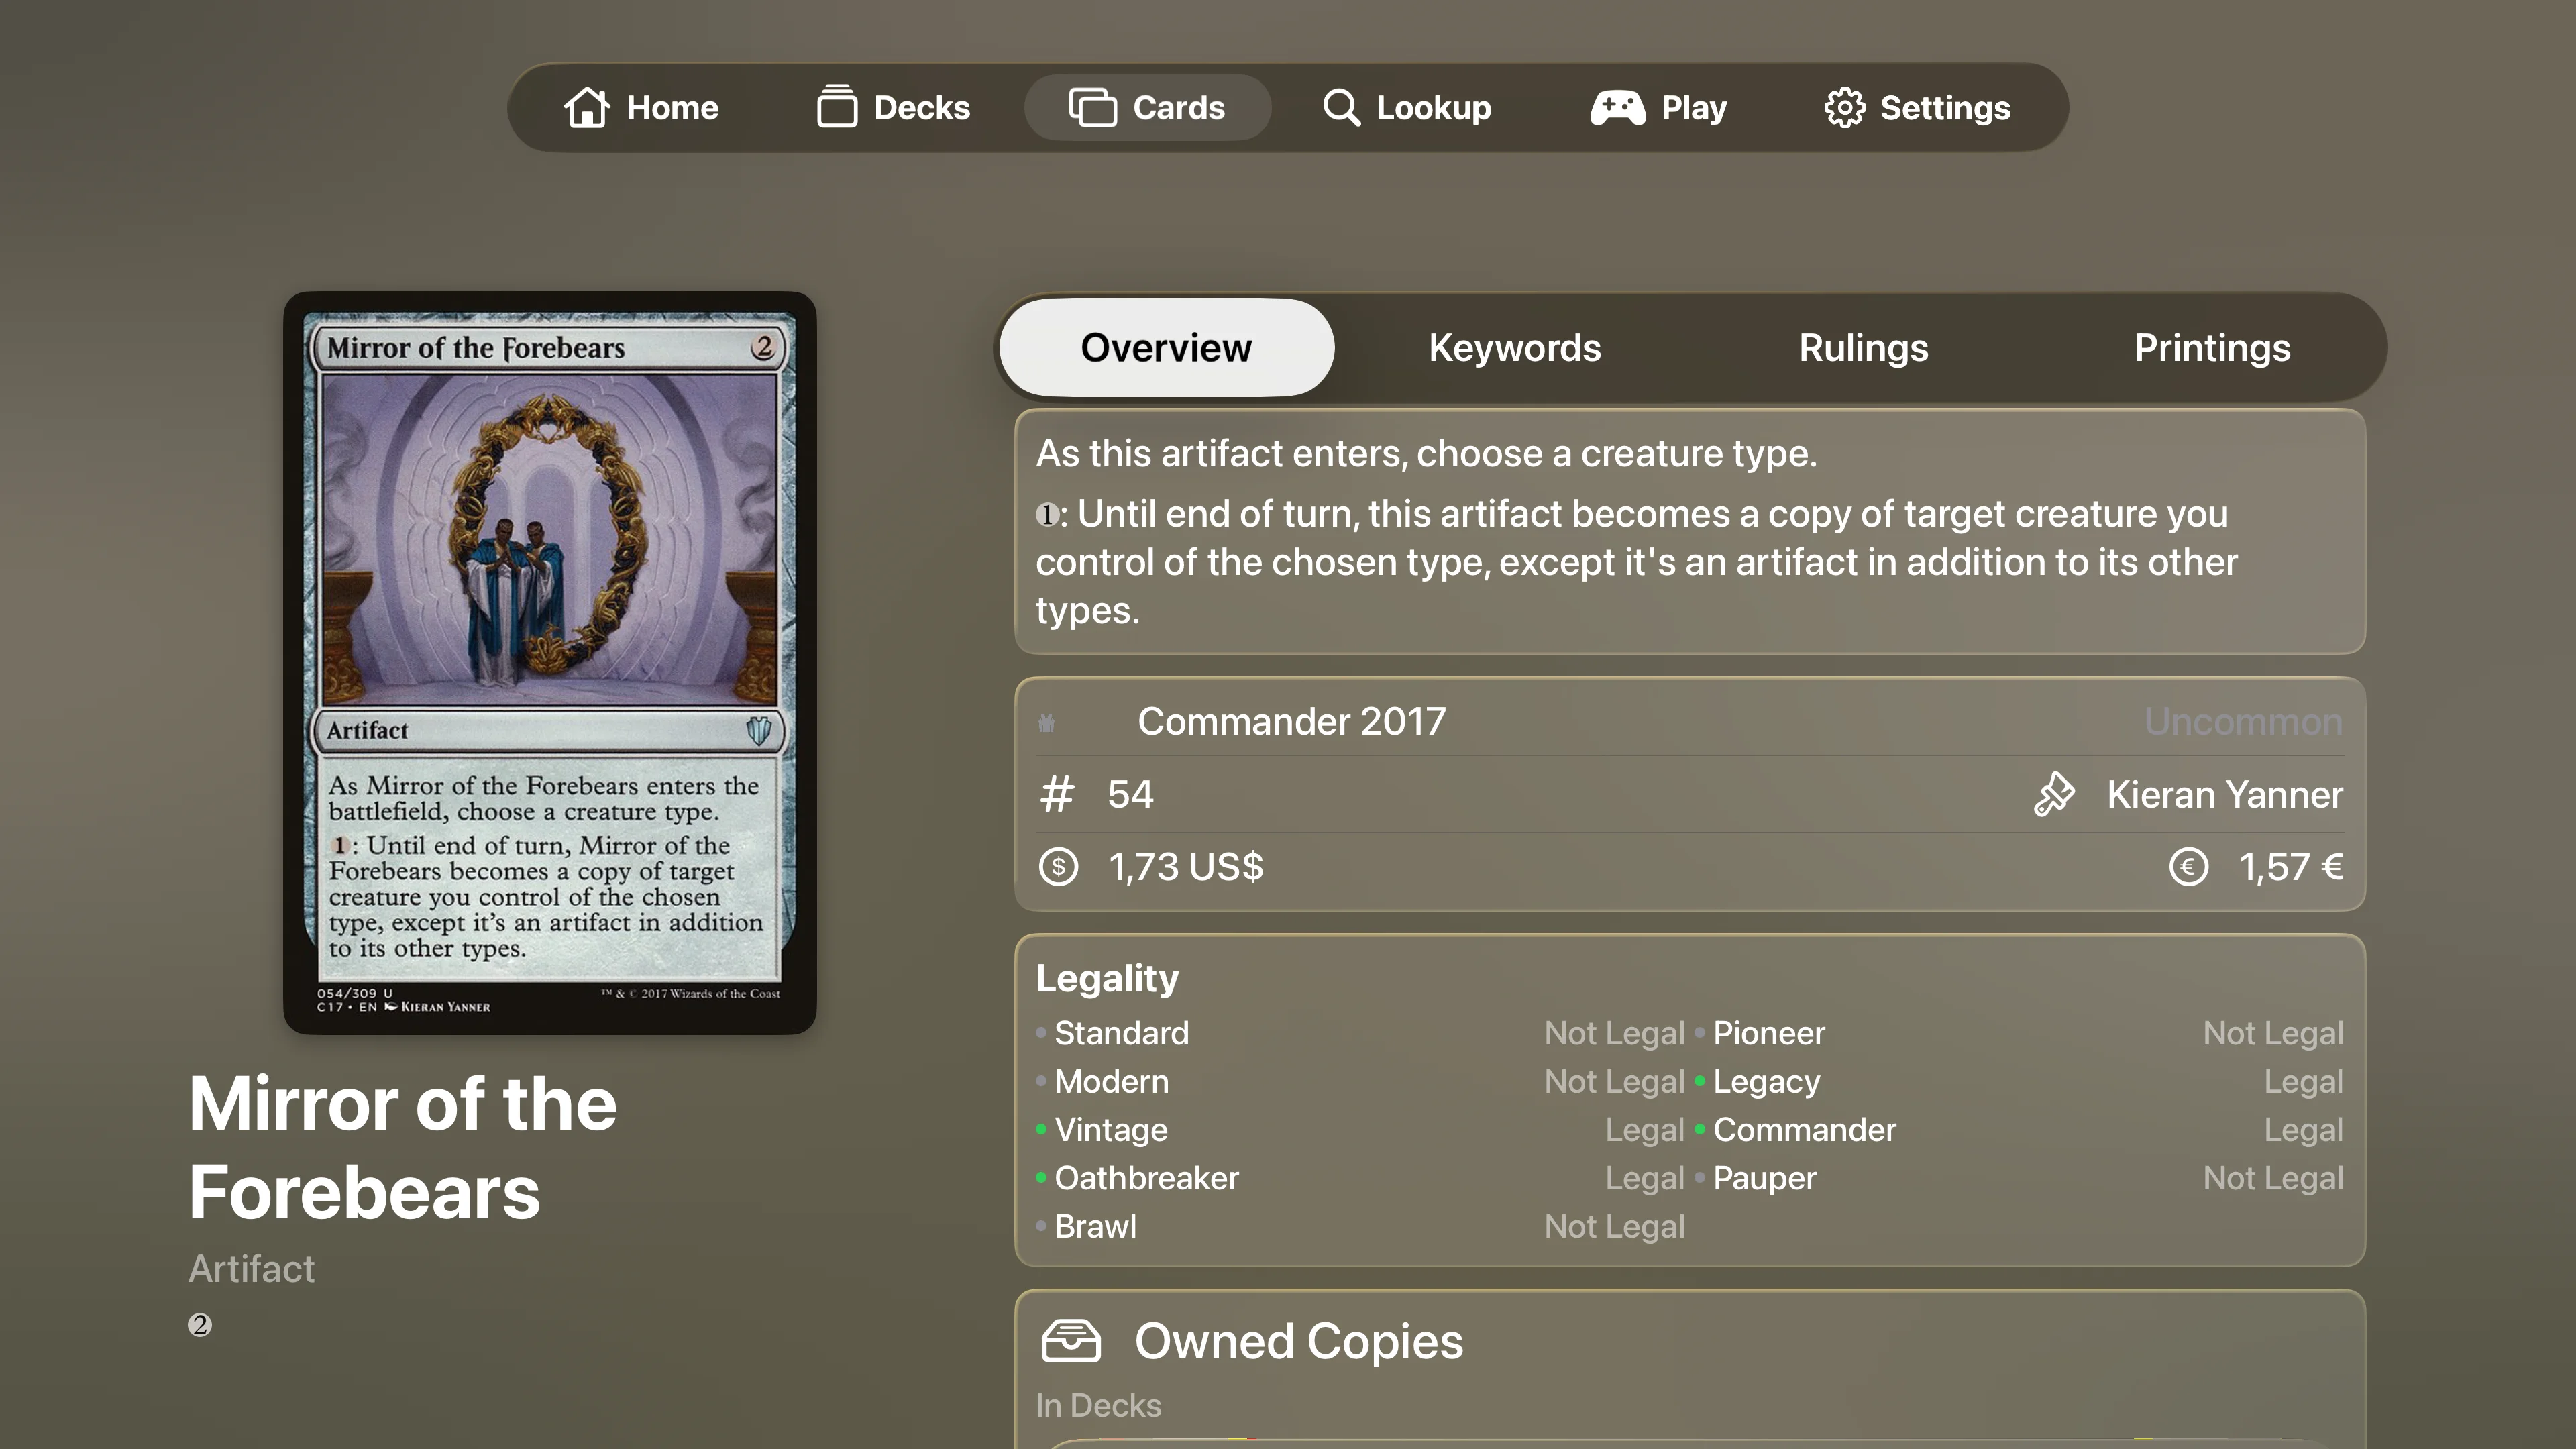Click the Legacy legality entry
This screenshot has height=1449, width=2576.
click(1766, 1081)
